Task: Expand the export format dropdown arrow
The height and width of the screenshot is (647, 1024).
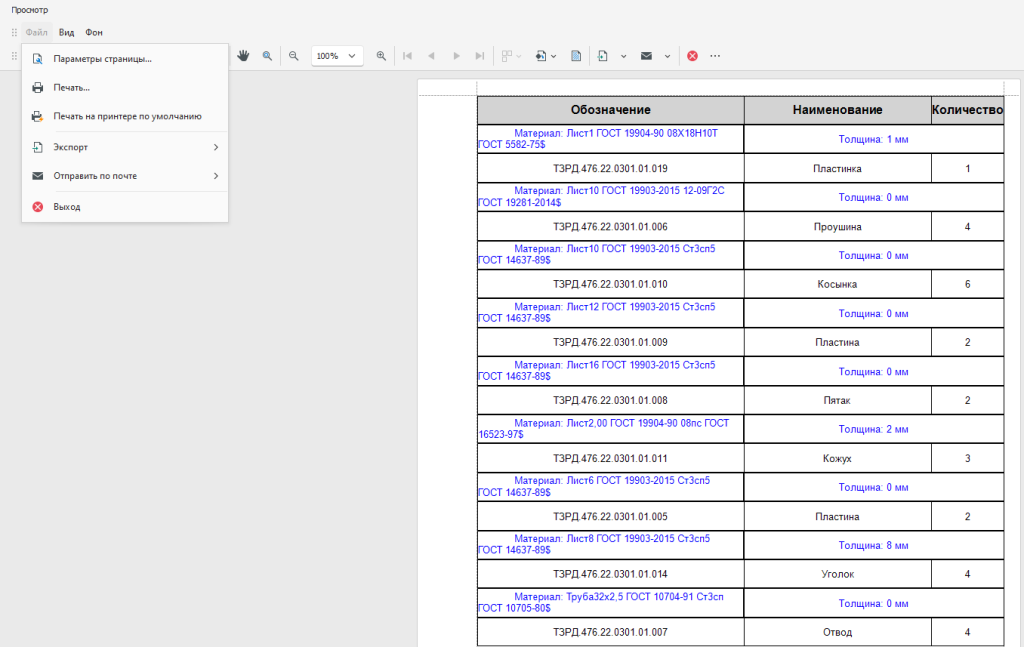Action: click(x=624, y=56)
